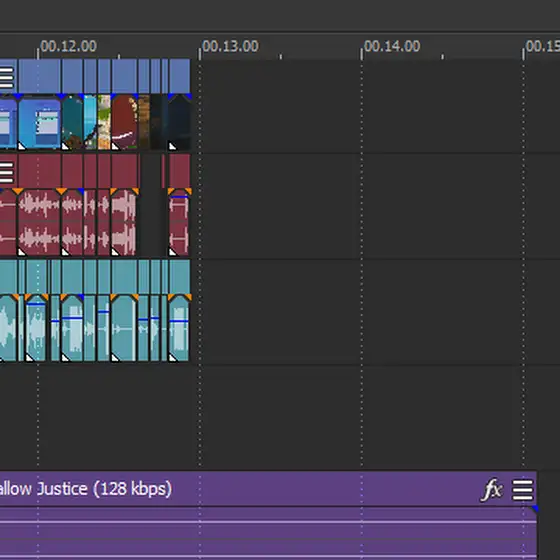Screen dimensions: 560x560
Task: Open the fx icon on Justice audio event
Action: [x=492, y=489]
